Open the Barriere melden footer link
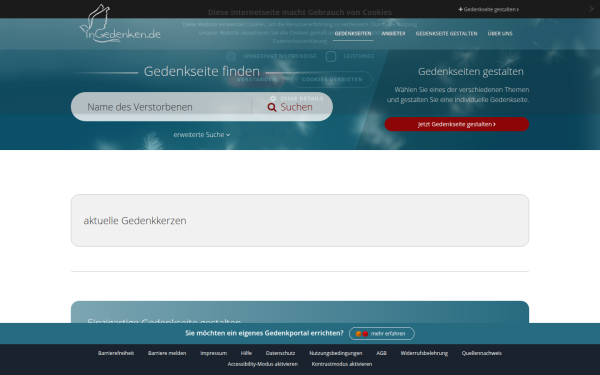 click(167, 353)
